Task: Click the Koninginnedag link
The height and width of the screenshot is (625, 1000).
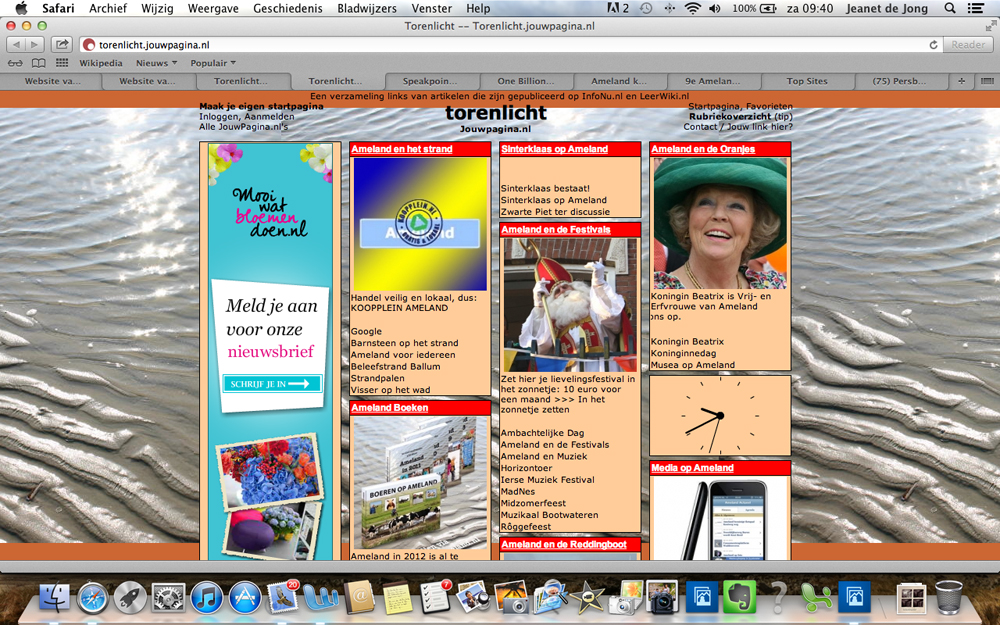Action: click(x=683, y=353)
